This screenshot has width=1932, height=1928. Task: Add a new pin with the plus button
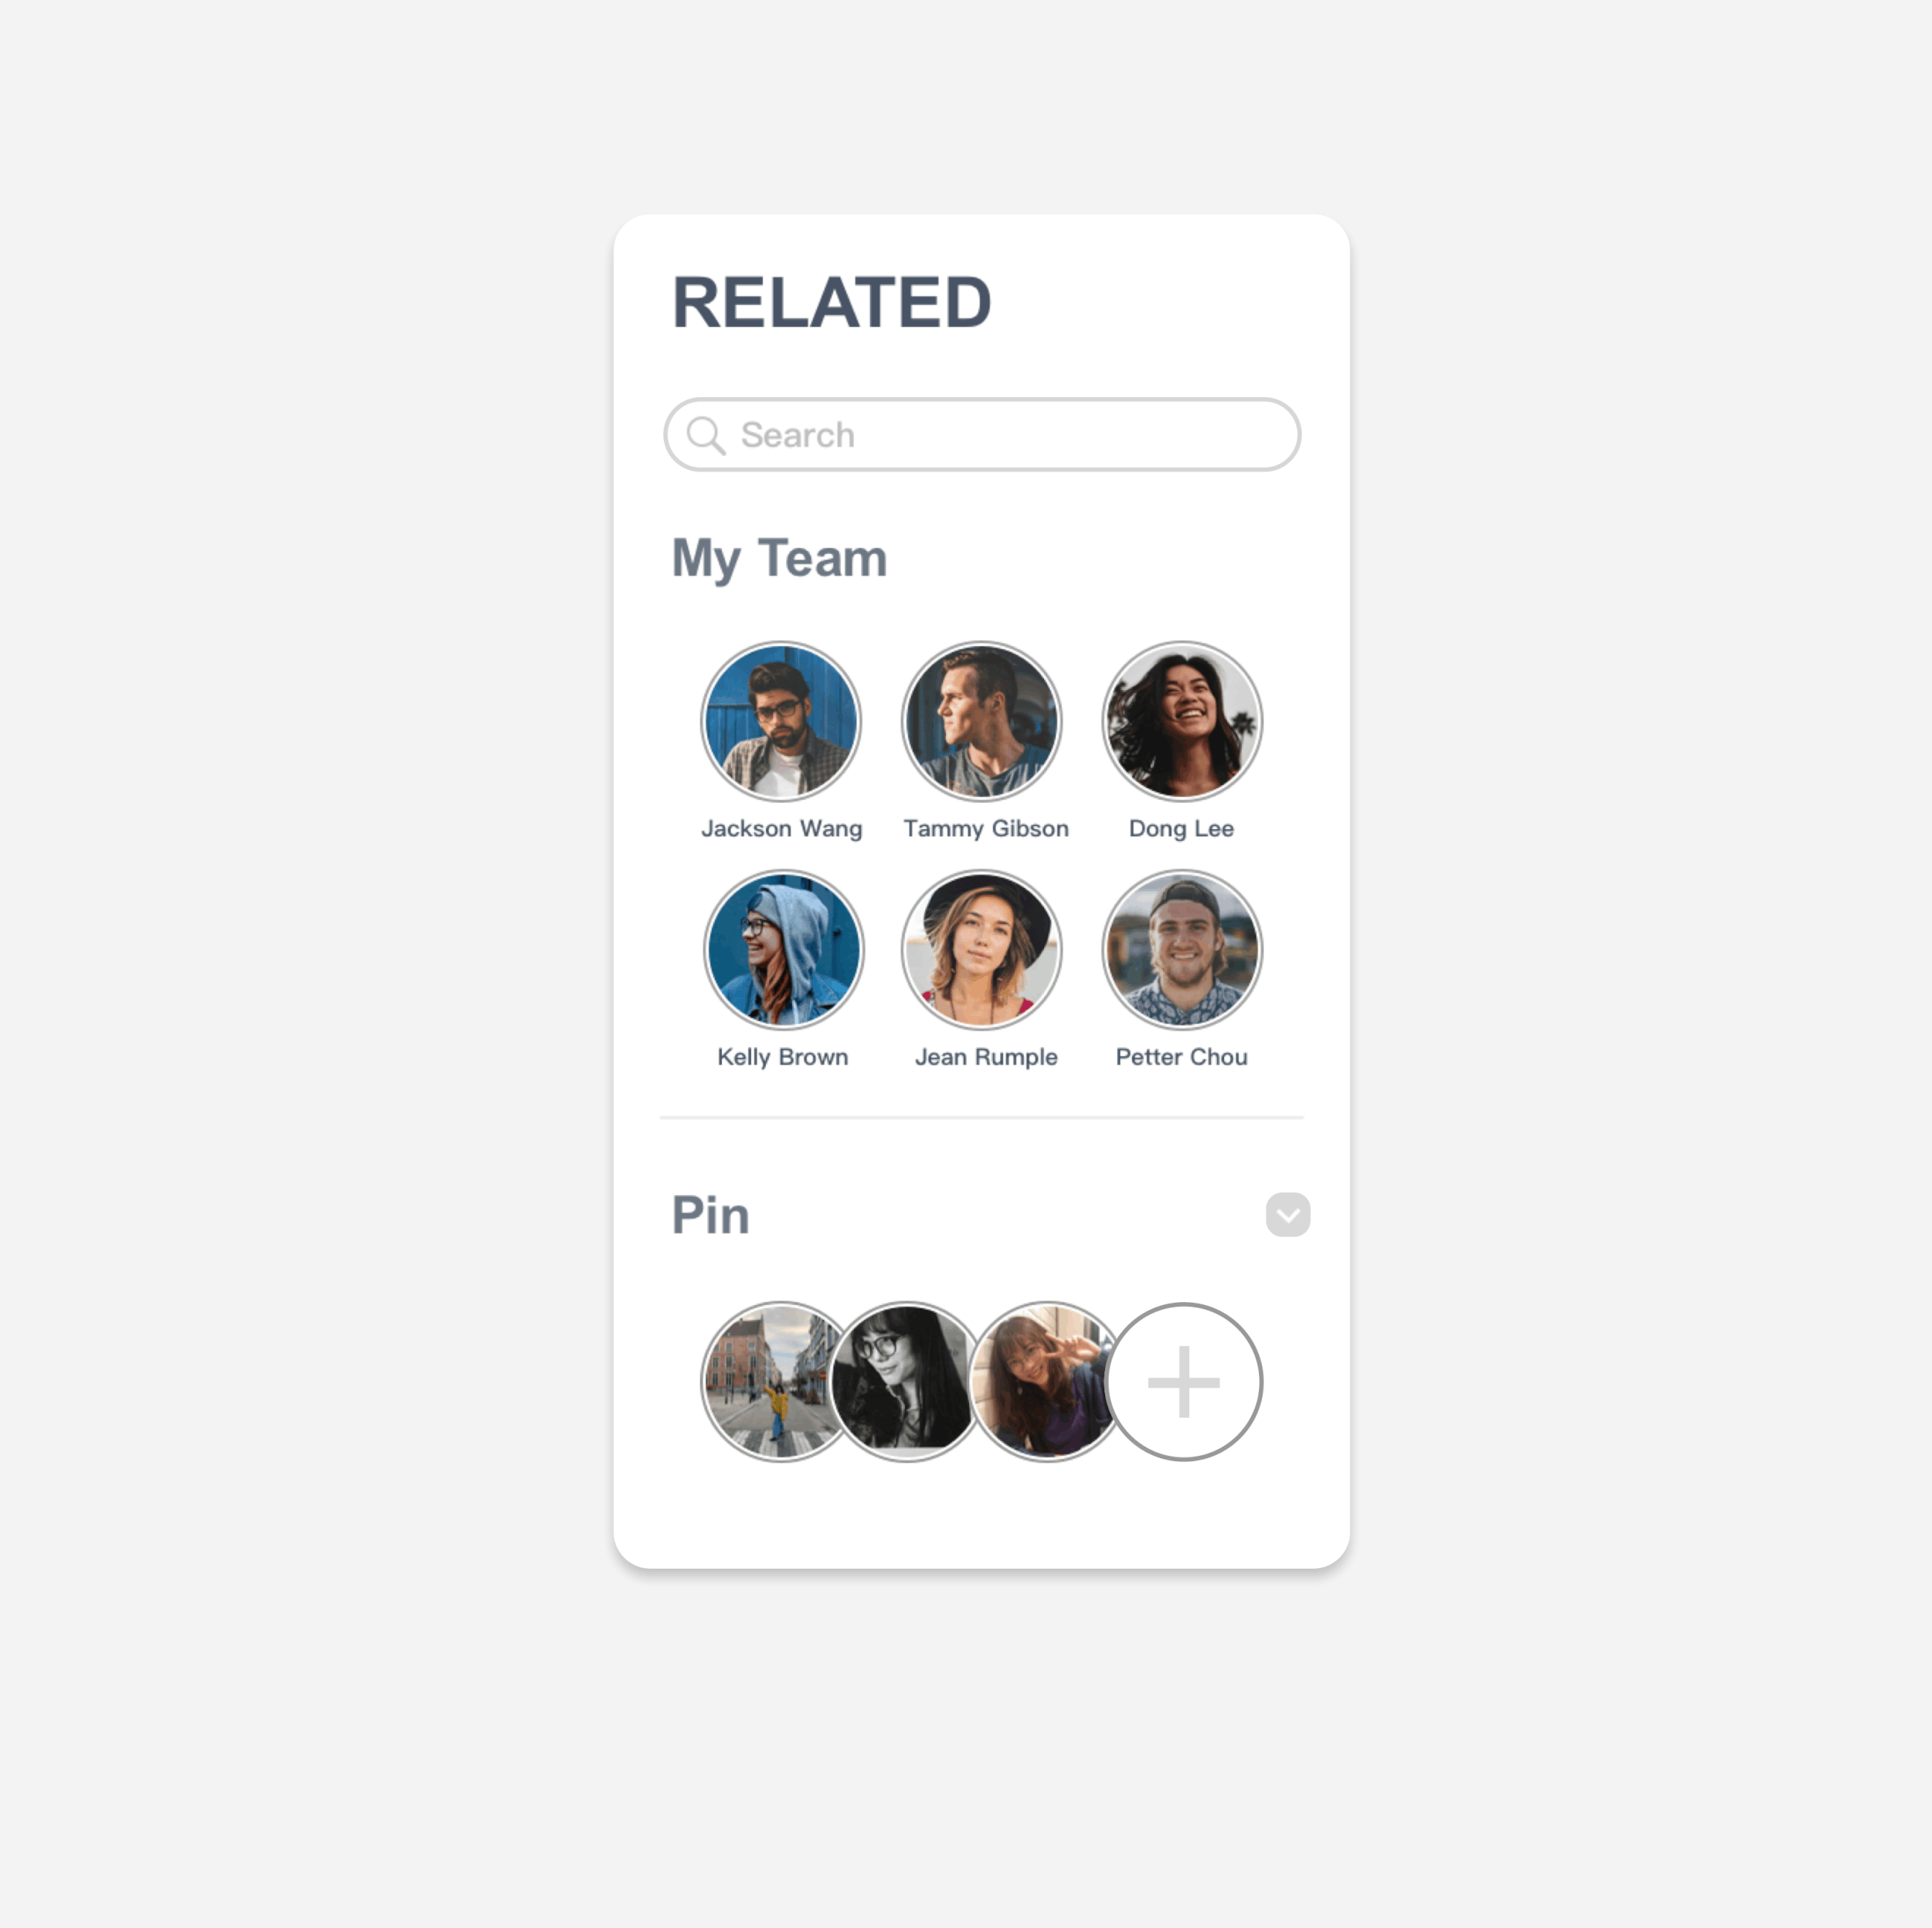point(1184,1382)
